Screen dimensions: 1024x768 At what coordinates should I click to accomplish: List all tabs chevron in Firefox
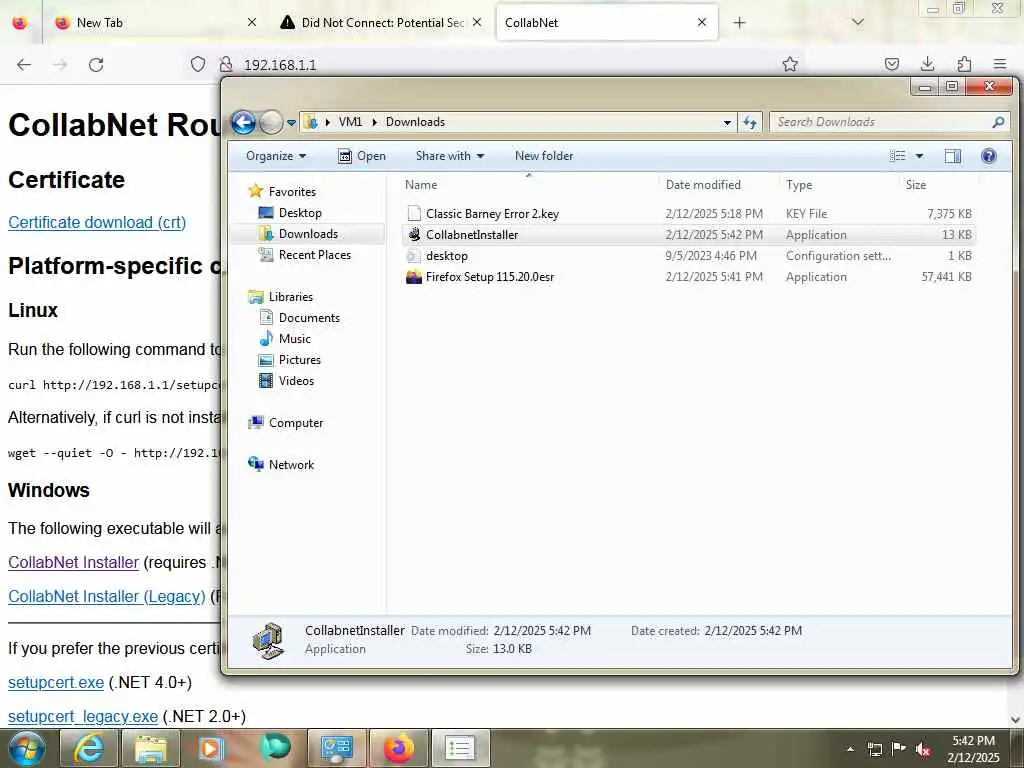(858, 22)
